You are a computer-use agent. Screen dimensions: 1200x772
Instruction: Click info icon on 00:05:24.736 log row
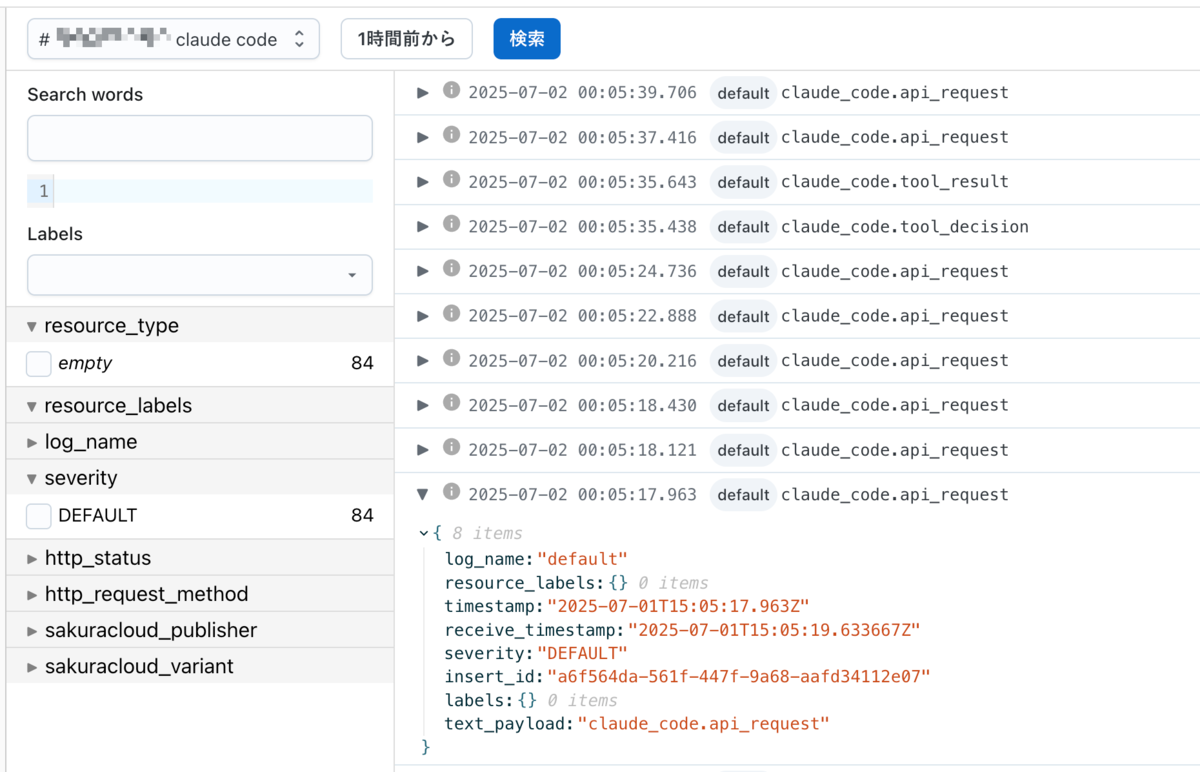click(451, 269)
